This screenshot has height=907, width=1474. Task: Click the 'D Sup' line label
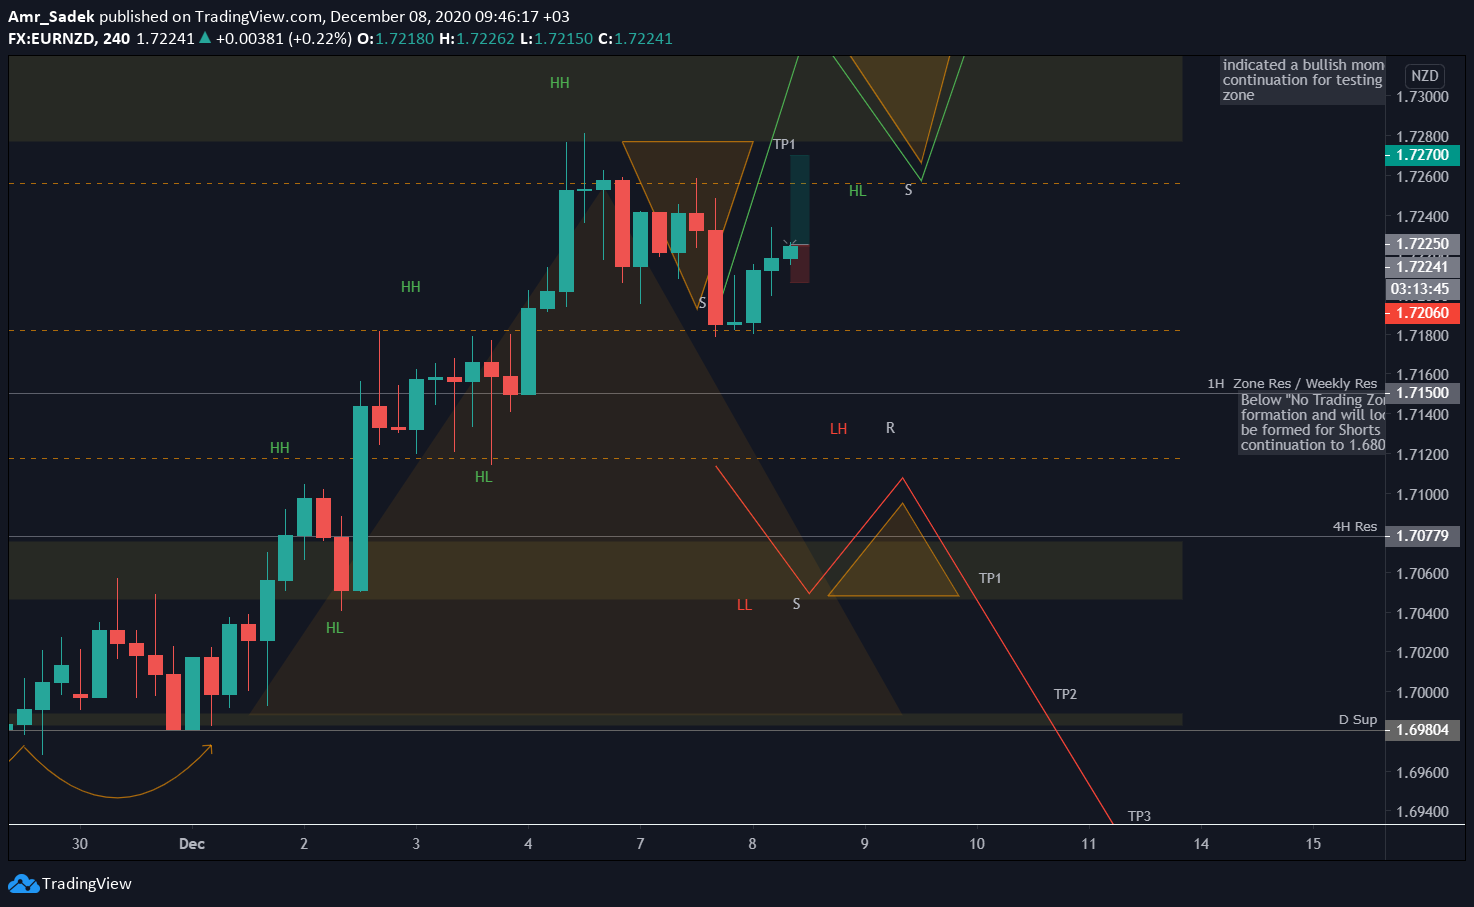[x=1358, y=720]
